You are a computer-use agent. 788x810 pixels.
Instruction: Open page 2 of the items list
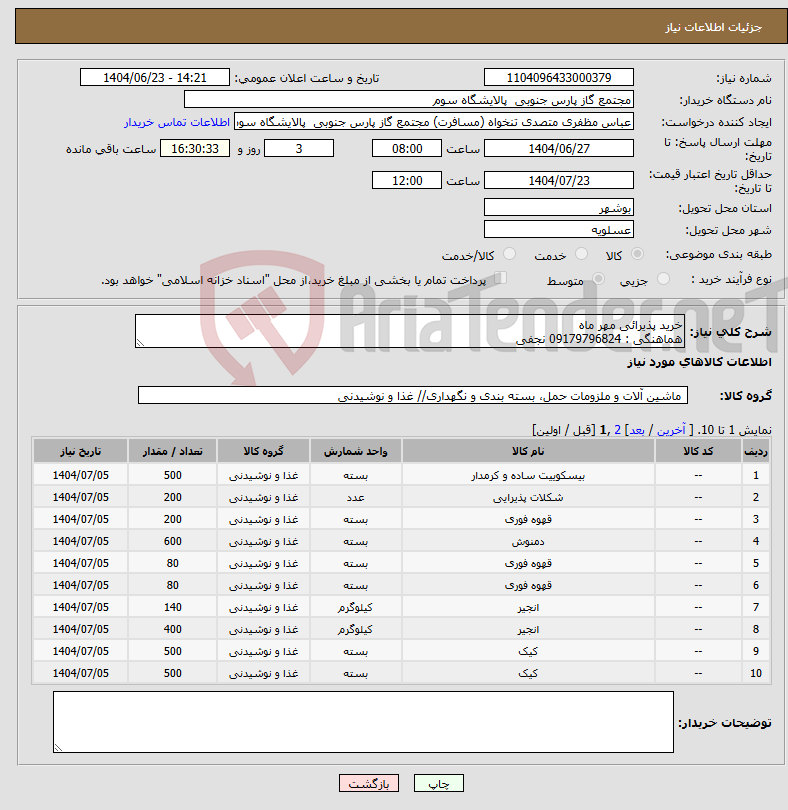coord(617,430)
